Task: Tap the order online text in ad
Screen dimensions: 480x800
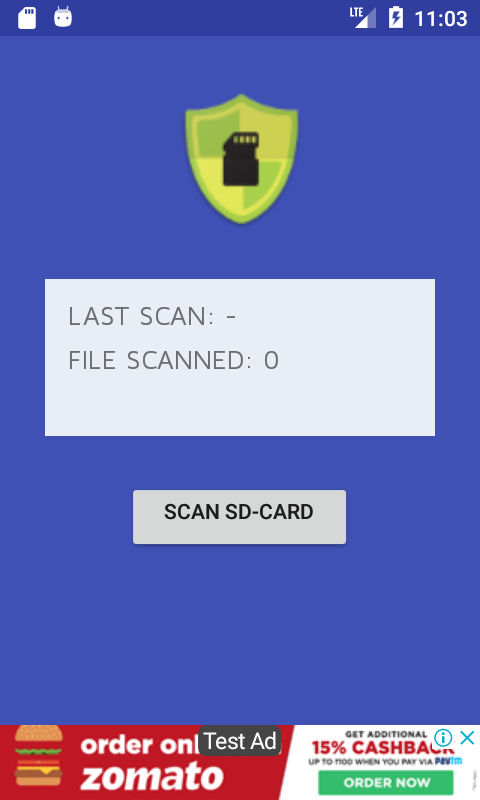Action: pyautogui.click(x=140, y=745)
